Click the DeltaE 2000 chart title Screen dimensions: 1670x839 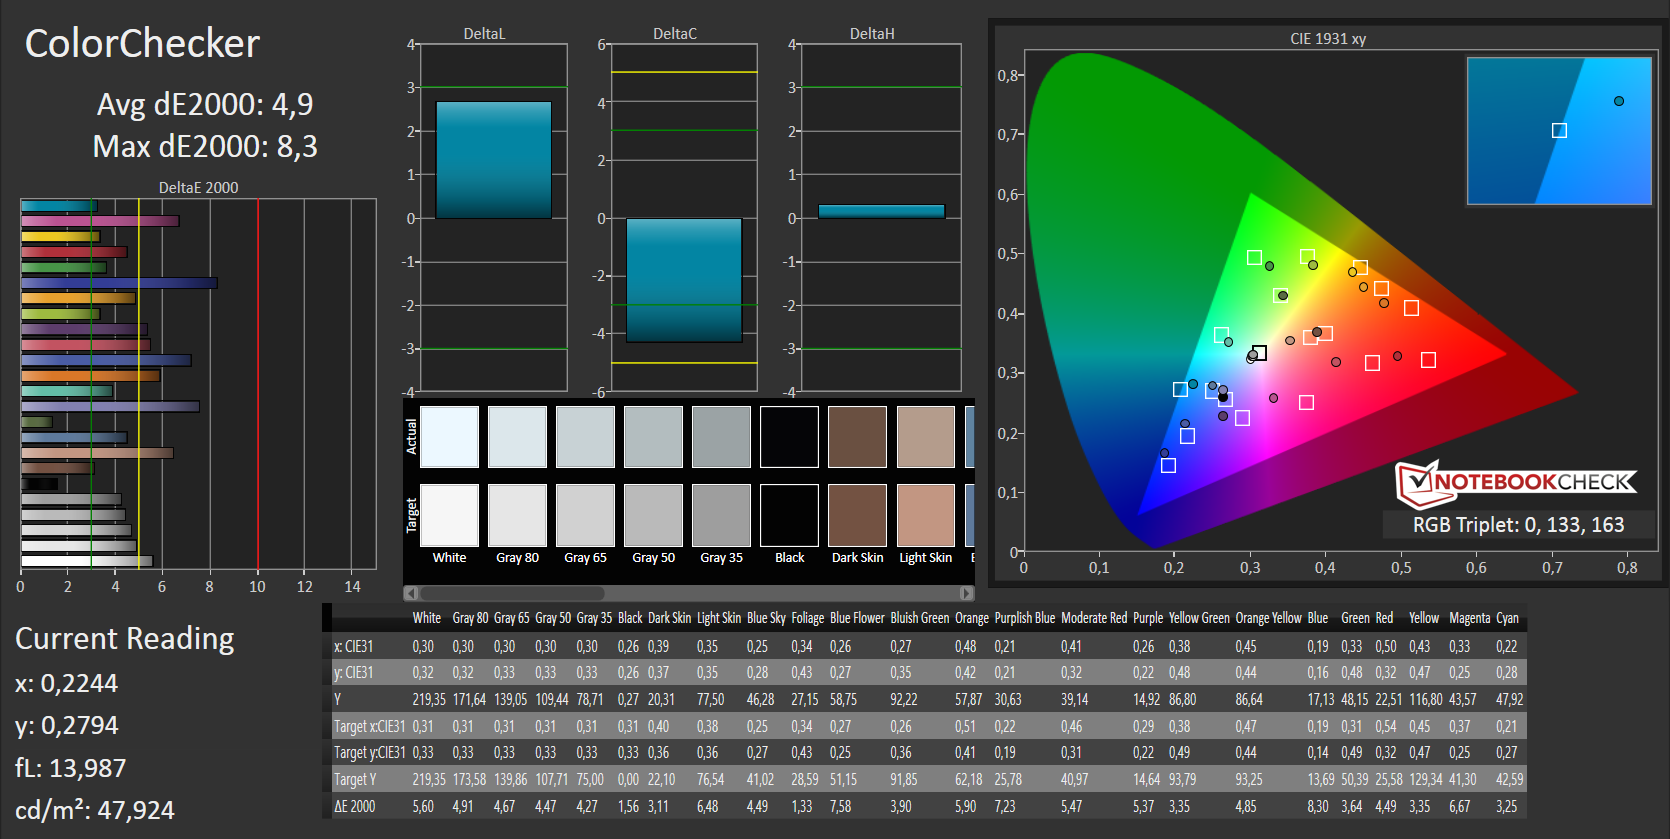coord(198,188)
